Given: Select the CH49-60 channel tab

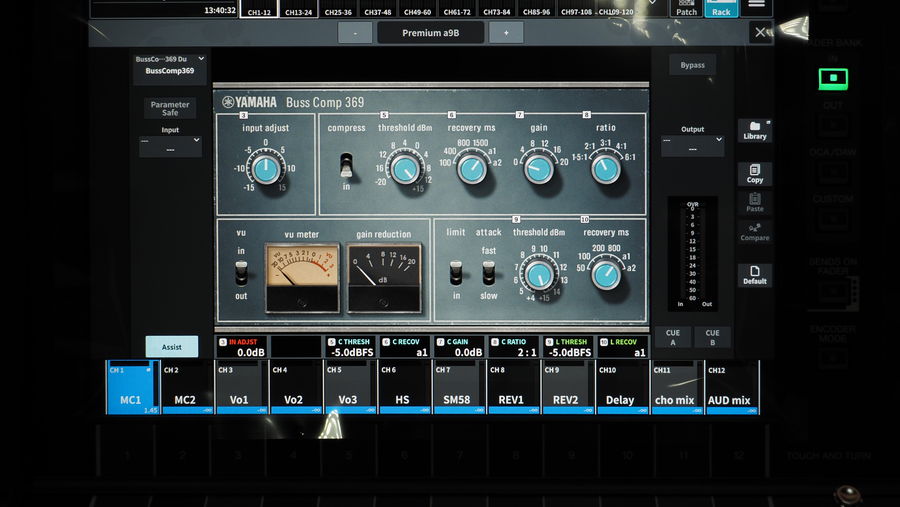Looking at the screenshot, I should click(x=418, y=12).
